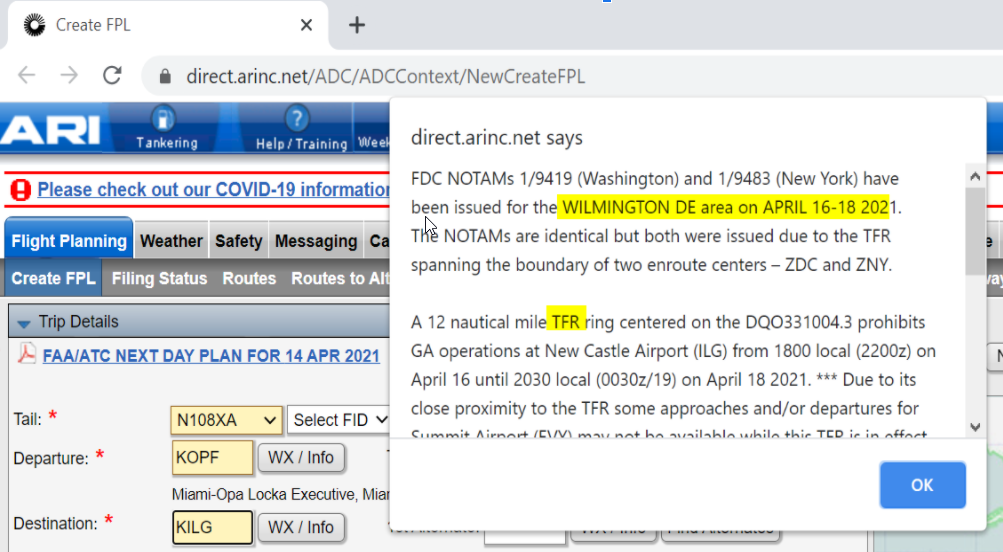The height and width of the screenshot is (552, 1003).
Task: Go forward in browser history
Action: (69, 75)
